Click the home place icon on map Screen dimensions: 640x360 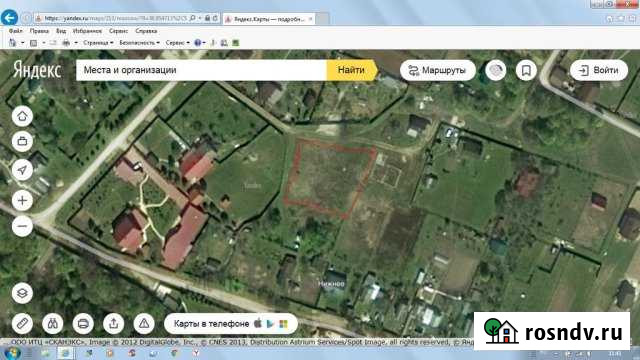point(22,116)
